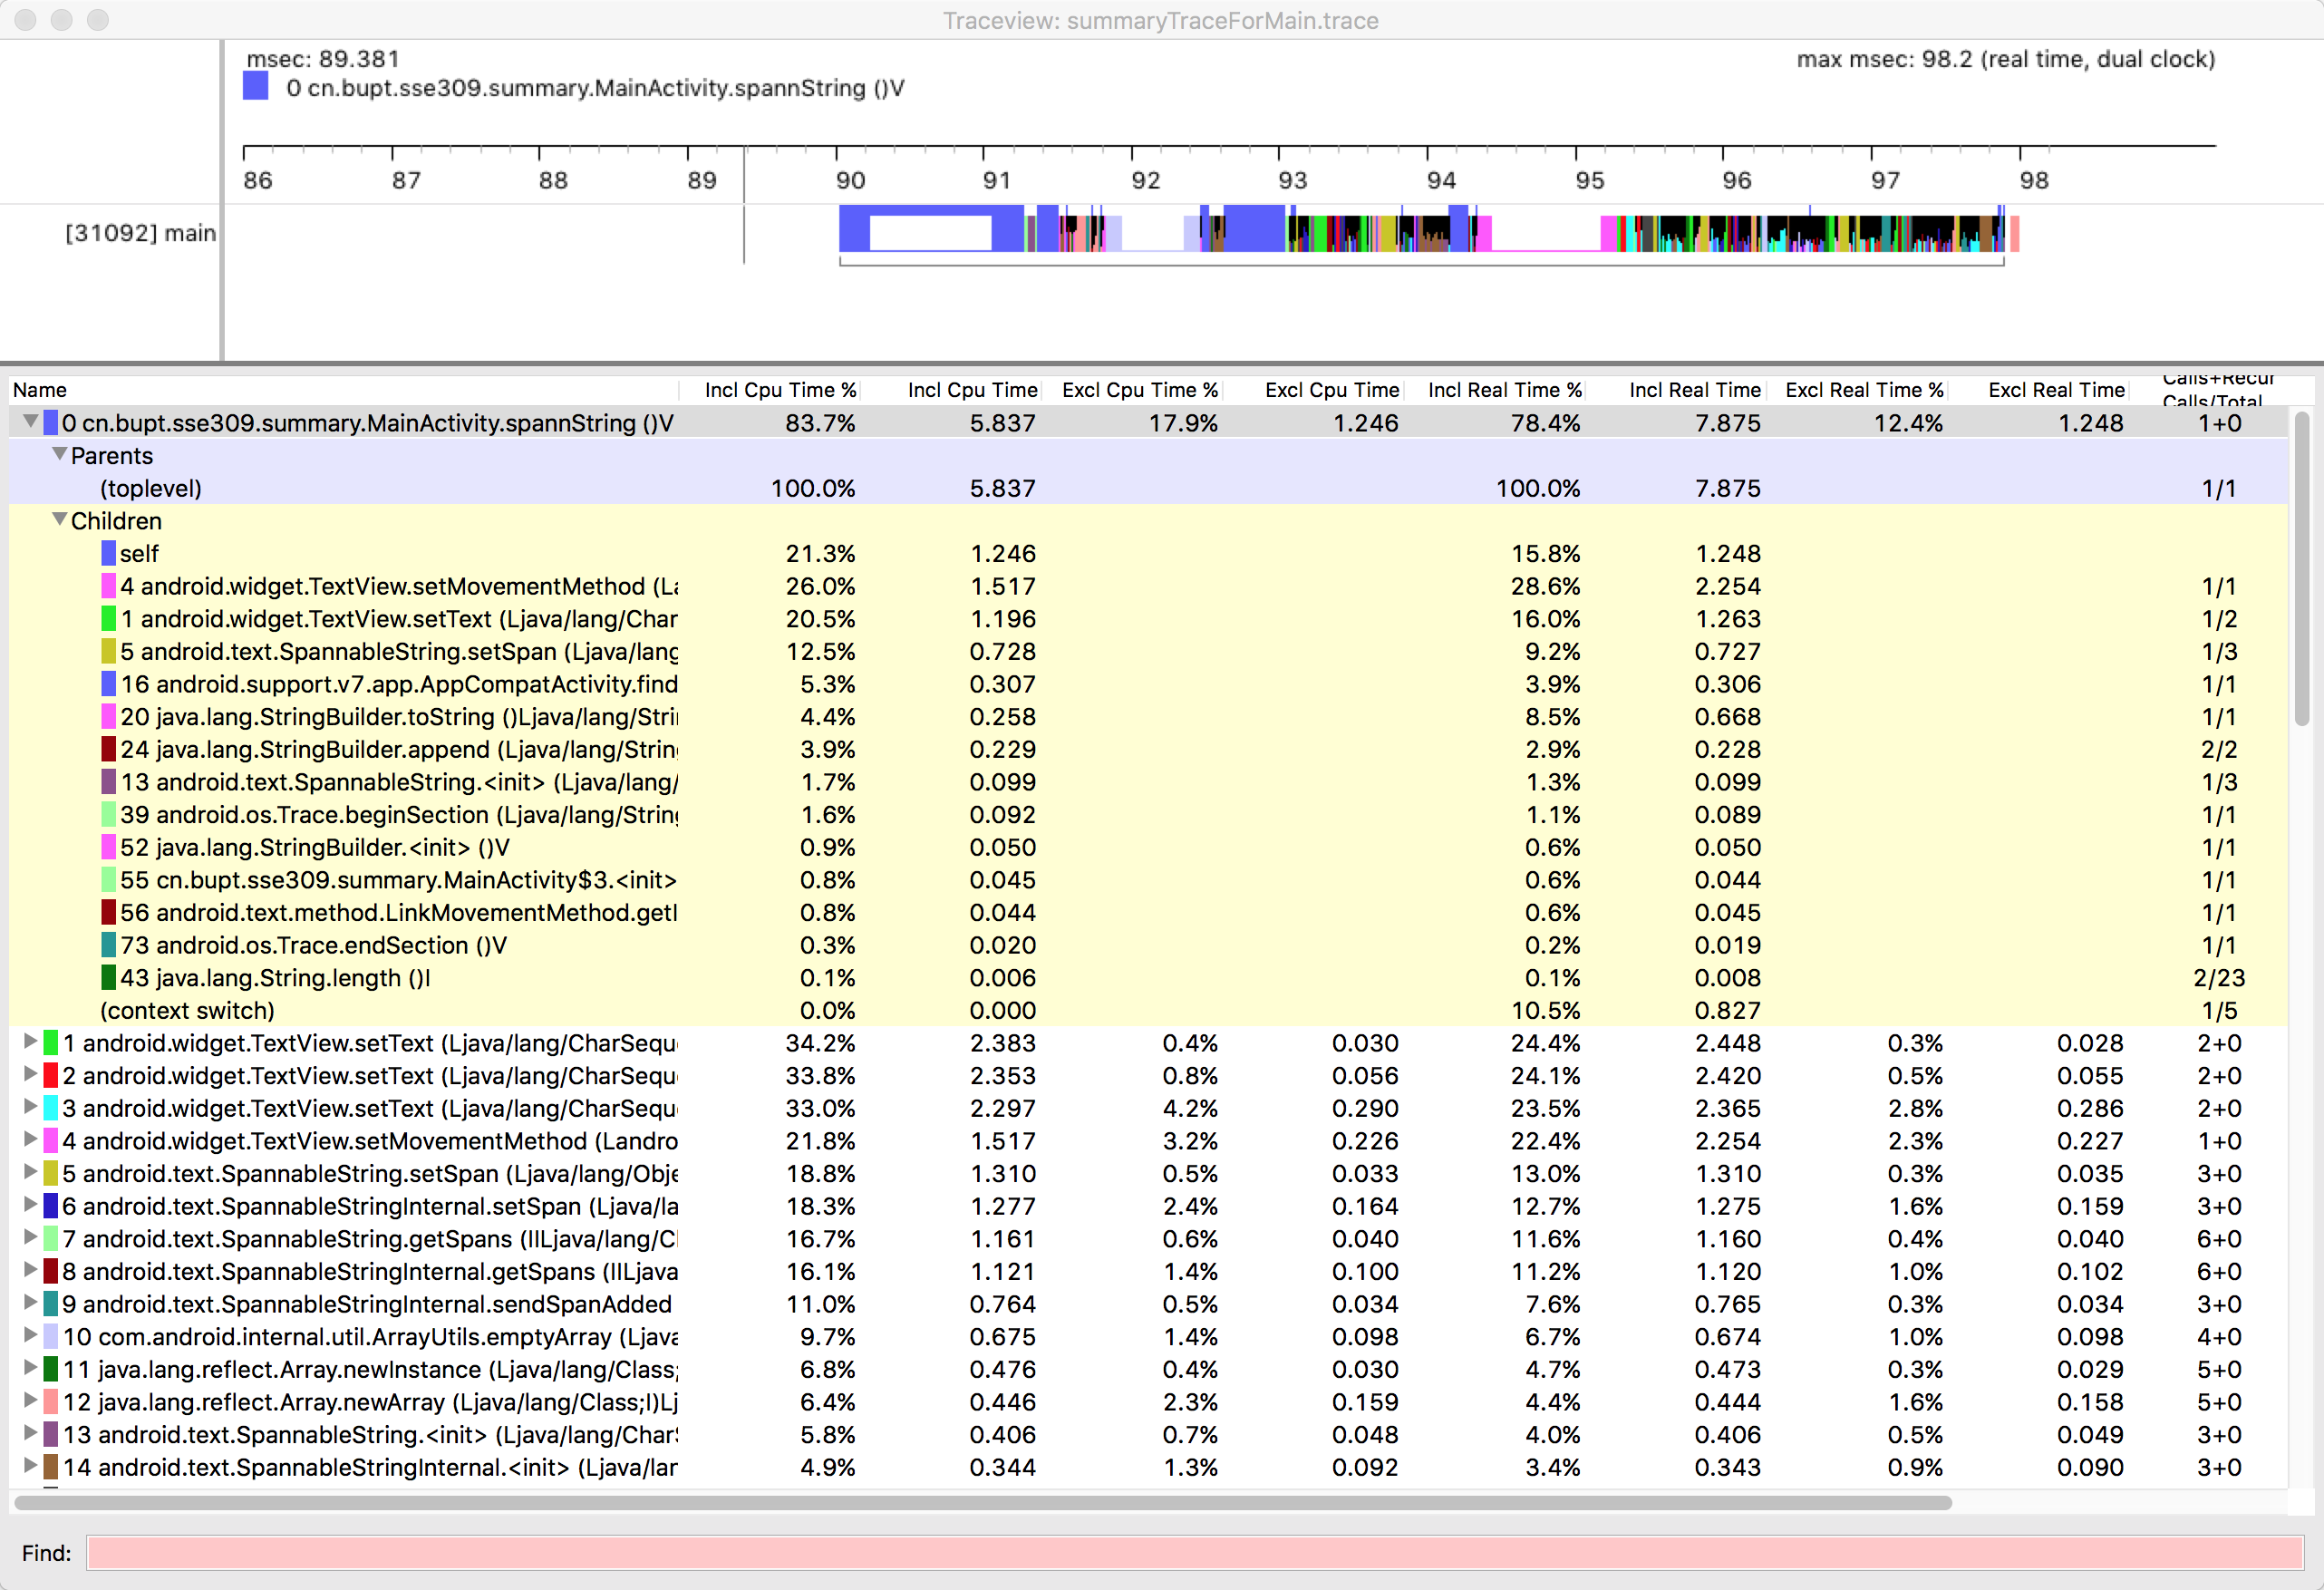Collapse the Parents section
Screen dimensions: 2324x1590
coord(60,455)
